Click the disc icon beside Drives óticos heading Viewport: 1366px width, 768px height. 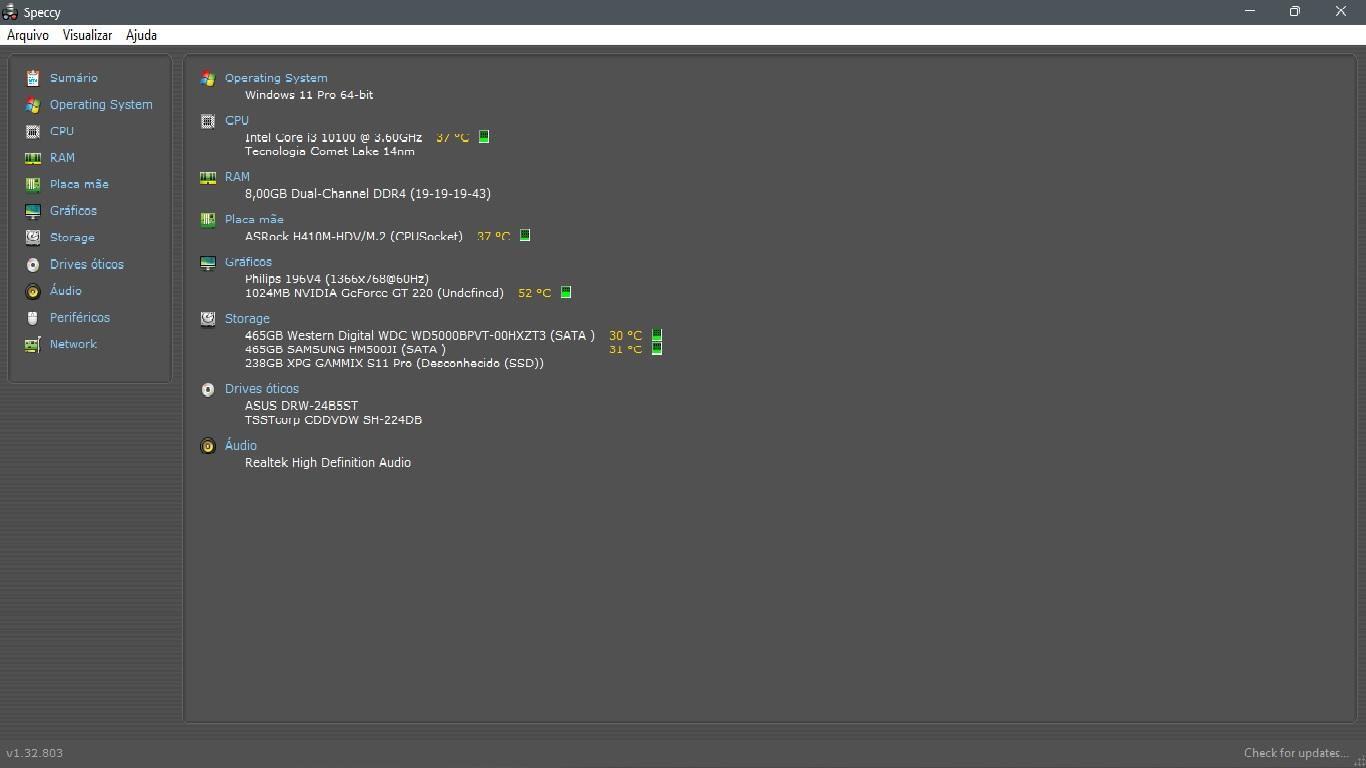pos(208,389)
